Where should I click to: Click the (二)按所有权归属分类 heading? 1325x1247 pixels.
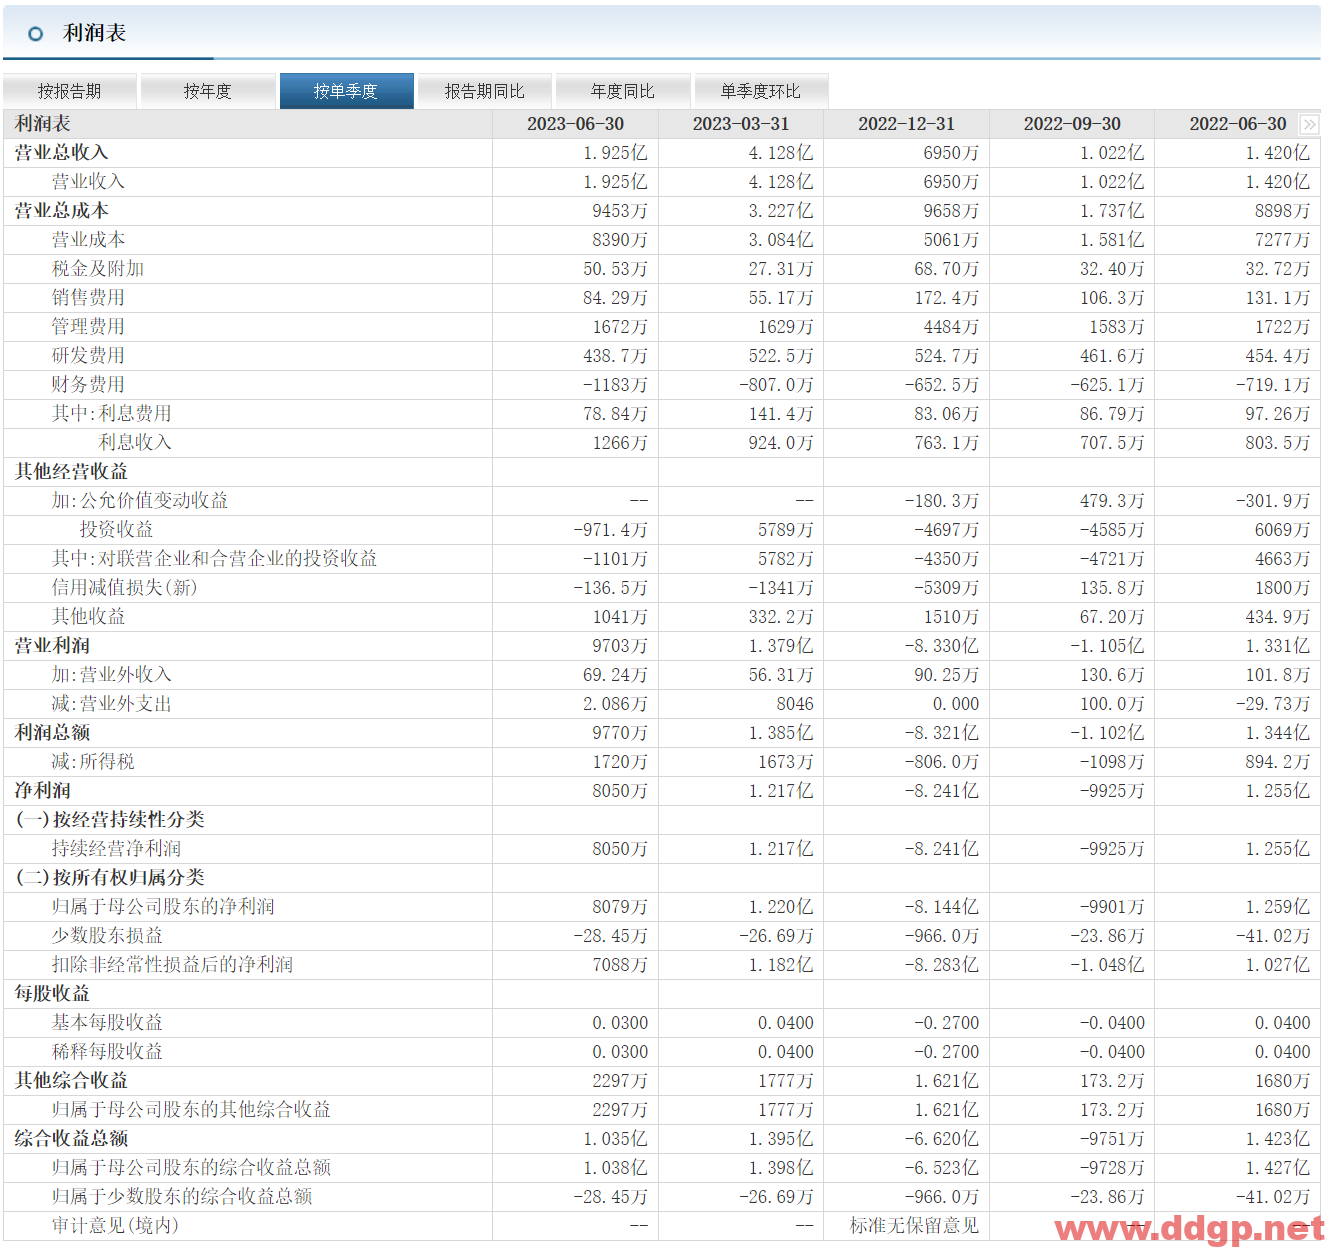pyautogui.click(x=110, y=878)
